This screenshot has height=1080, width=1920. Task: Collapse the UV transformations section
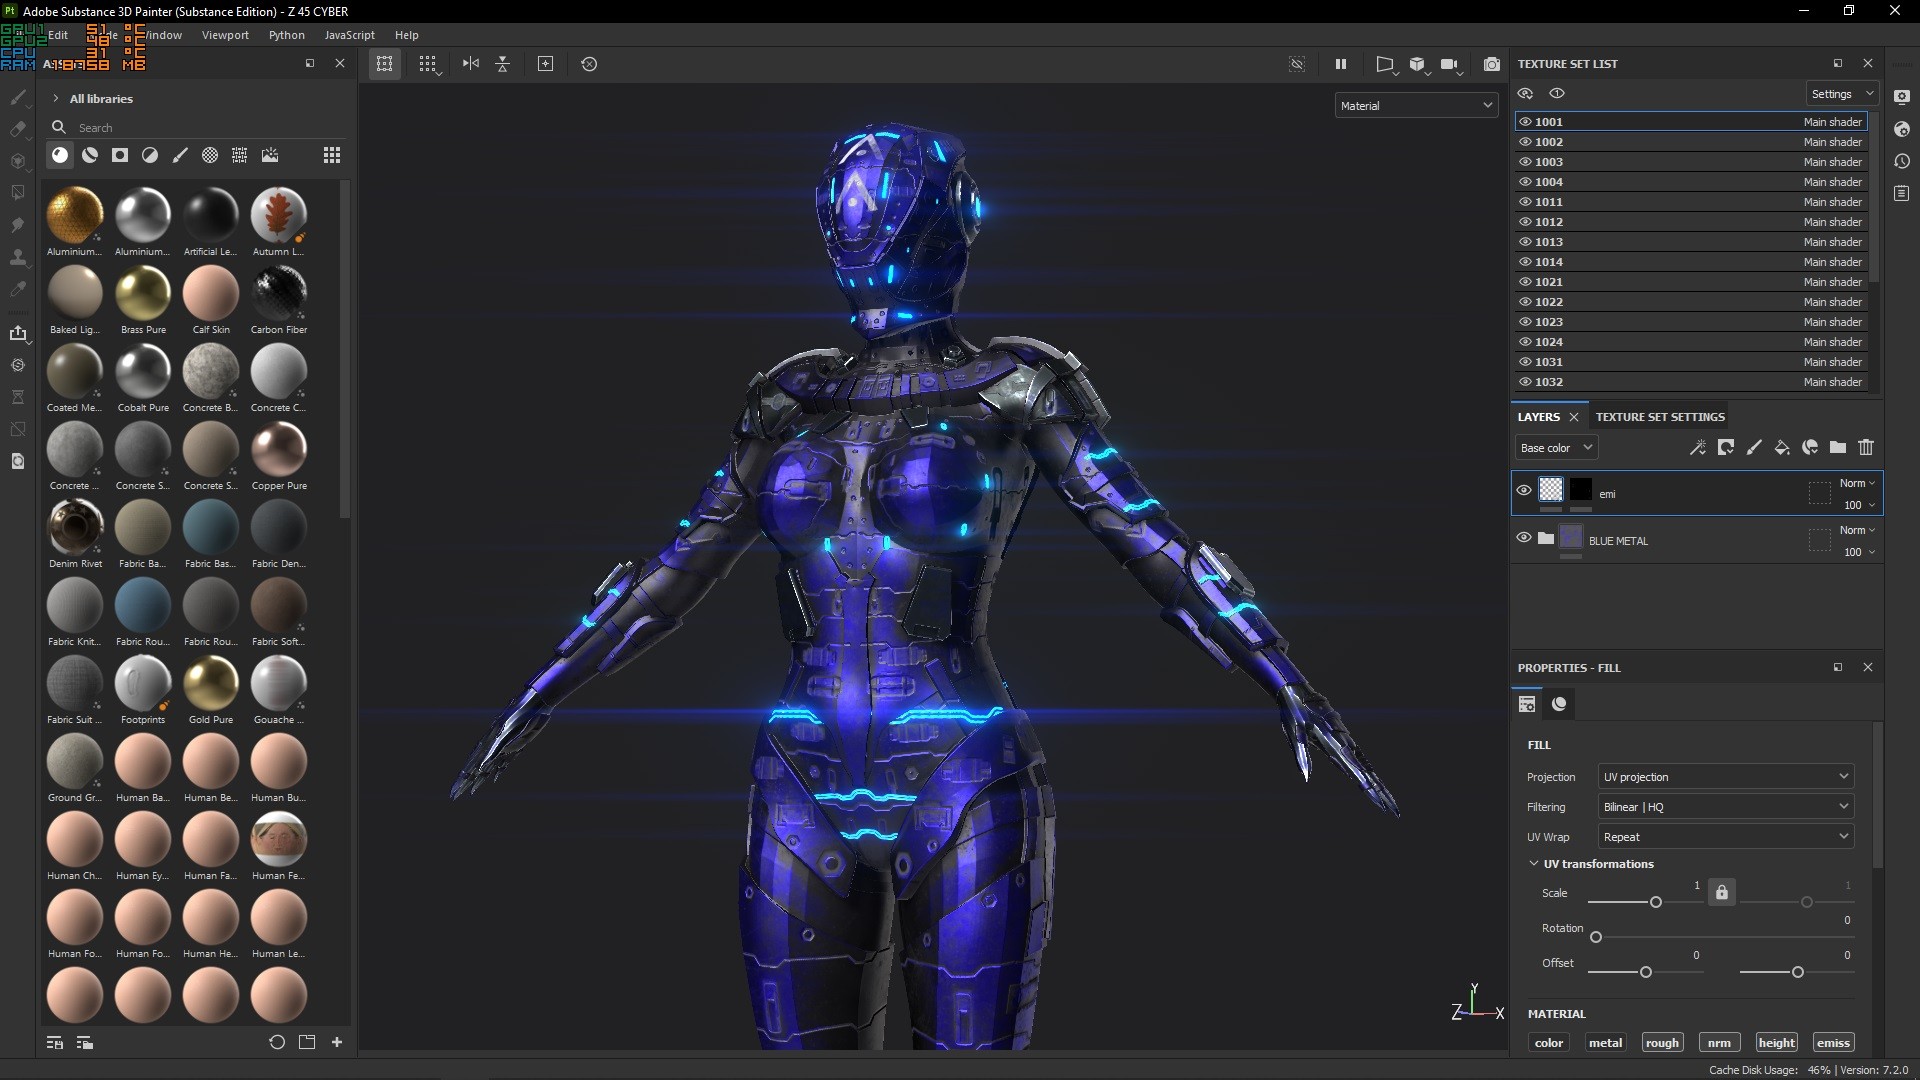(x=1534, y=863)
